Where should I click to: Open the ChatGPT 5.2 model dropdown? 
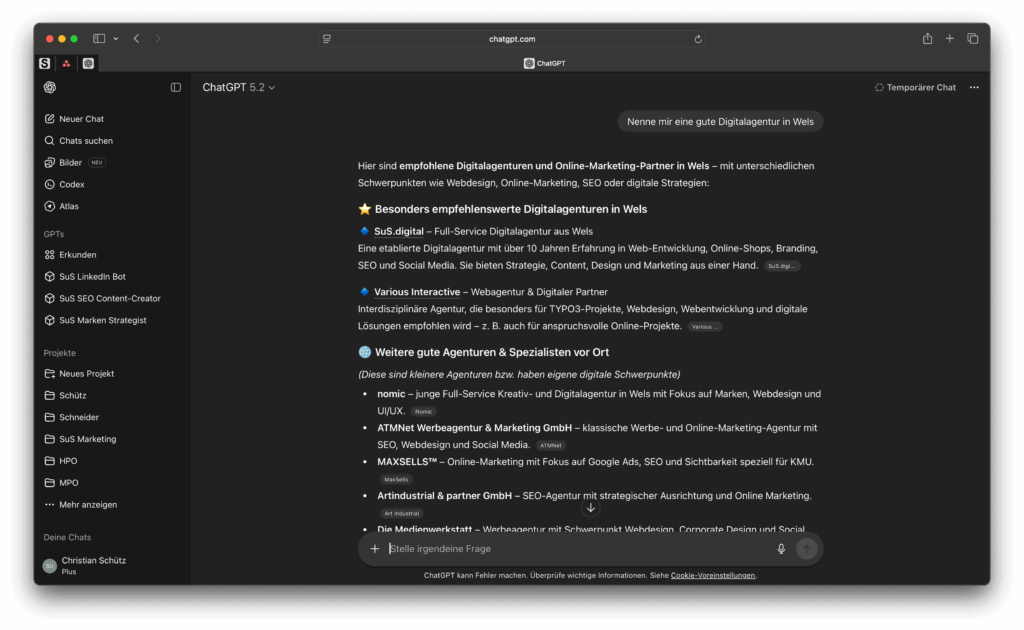click(x=239, y=88)
